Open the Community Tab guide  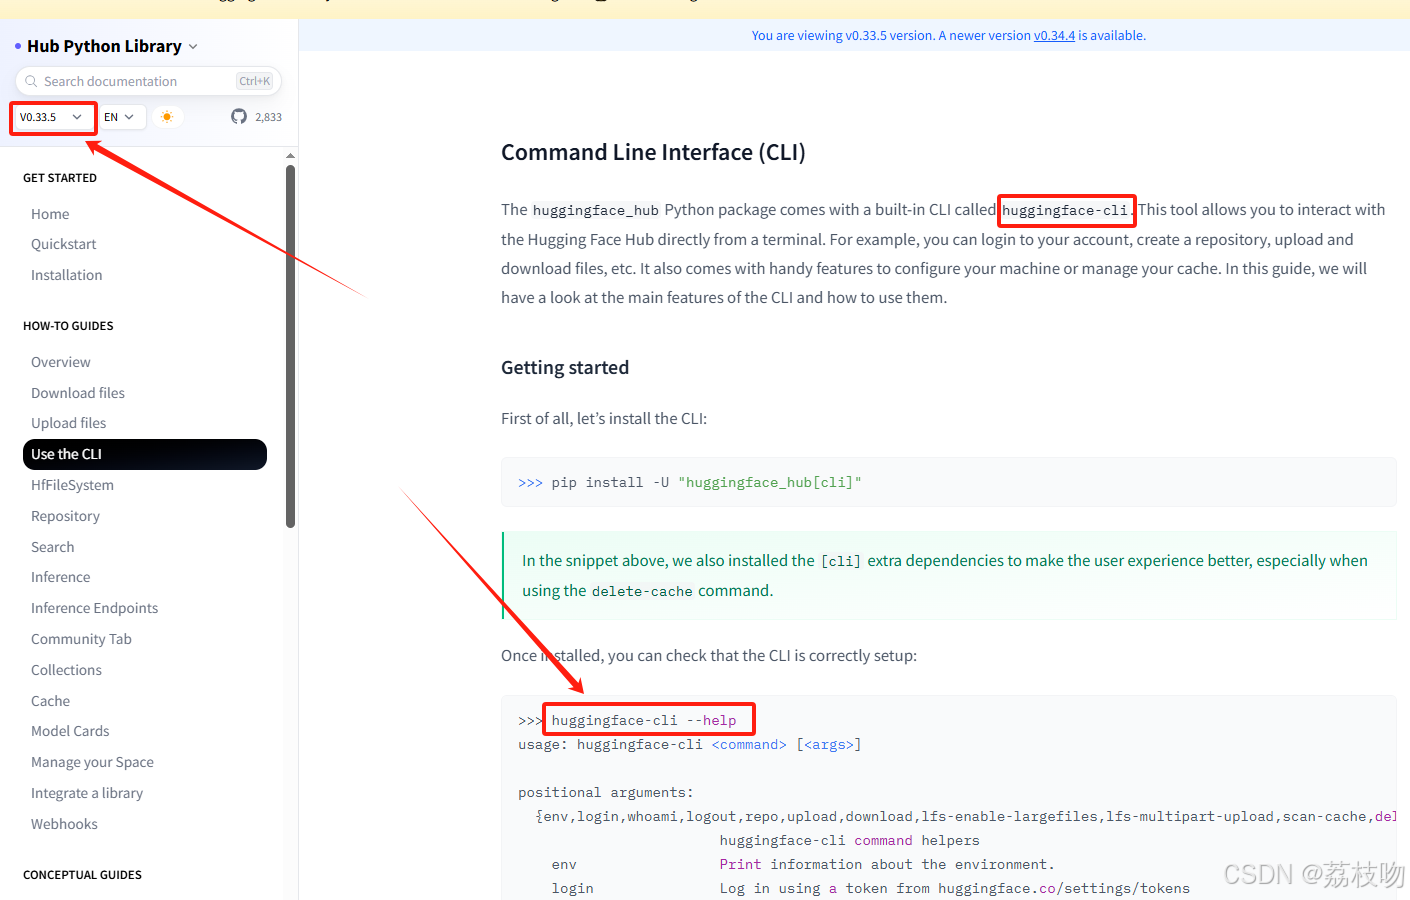pos(82,639)
